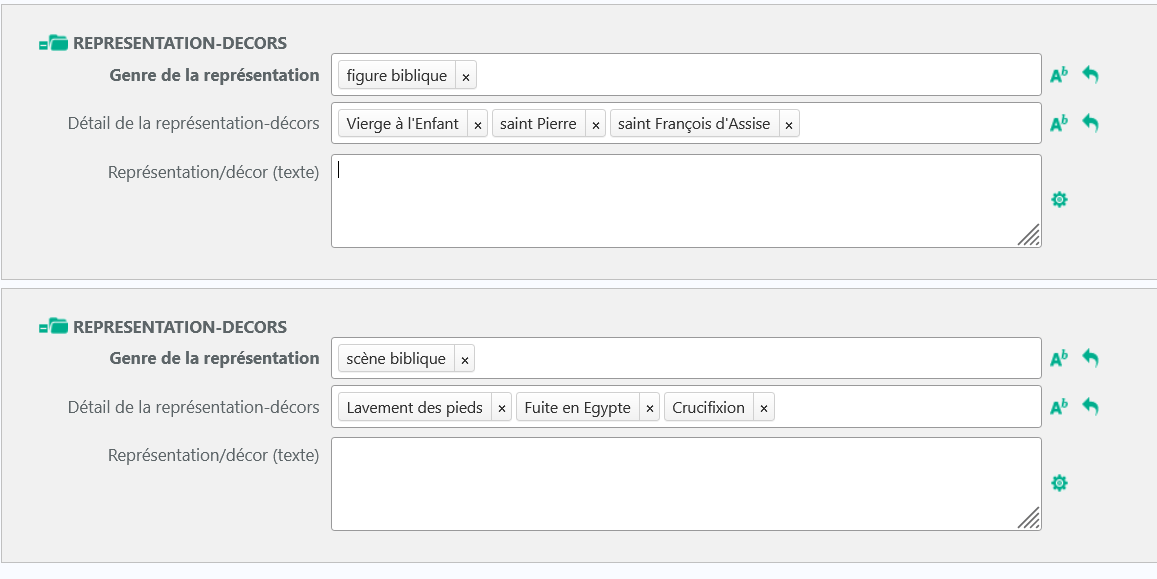Open Ab thesaurus icon for 'scène biblique' genre
Screen dimensions: 1157x579
(1059, 358)
